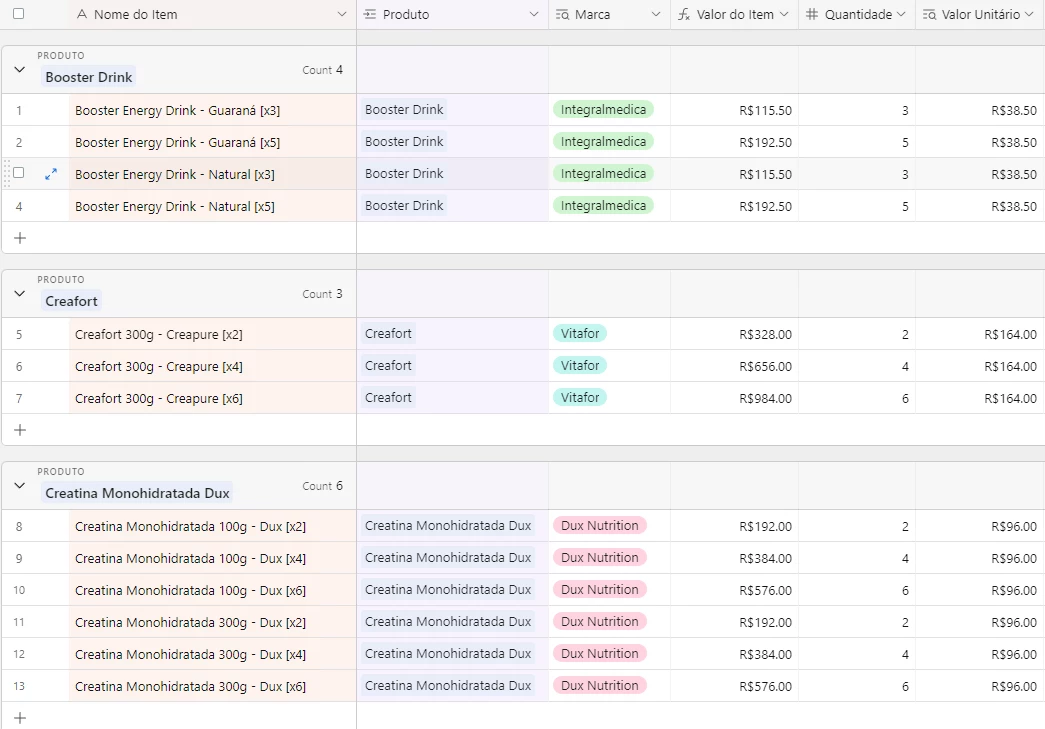Click Quantidade cell in Guaraná [x5] row
The height and width of the screenshot is (729, 1045).
857,142
